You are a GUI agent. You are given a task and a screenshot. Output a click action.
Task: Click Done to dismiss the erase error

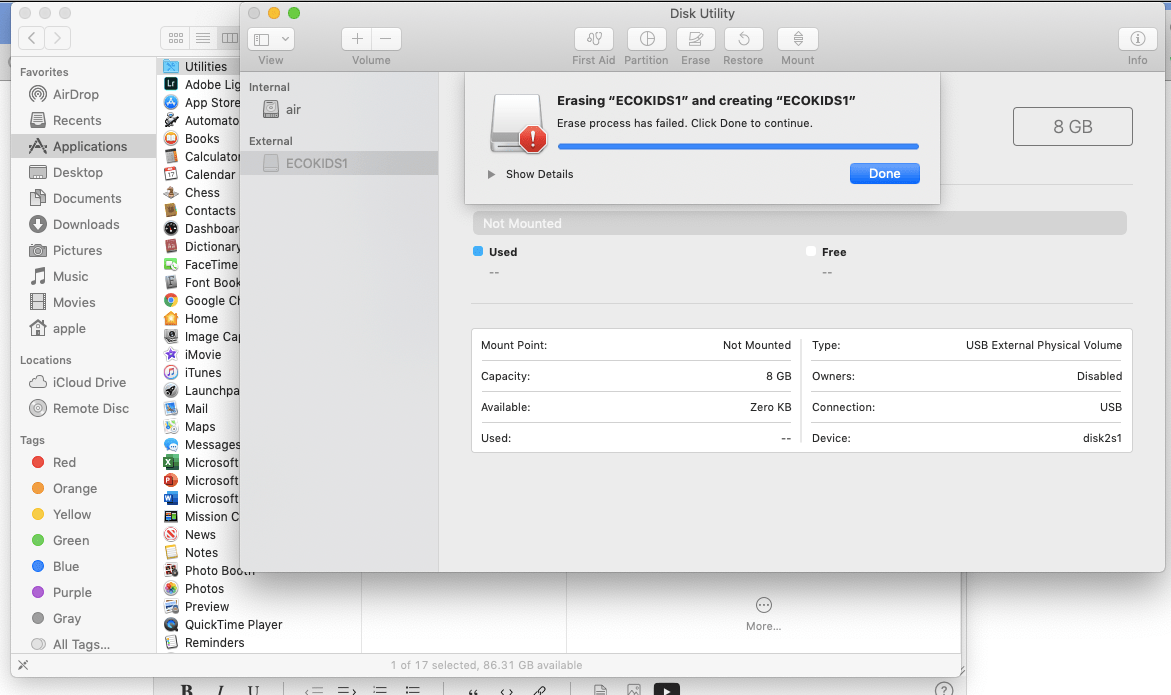[884, 173]
